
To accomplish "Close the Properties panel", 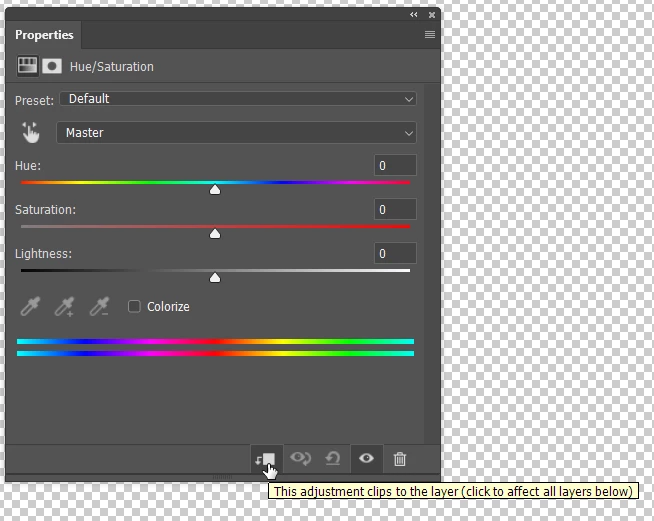I will pyautogui.click(x=432, y=15).
